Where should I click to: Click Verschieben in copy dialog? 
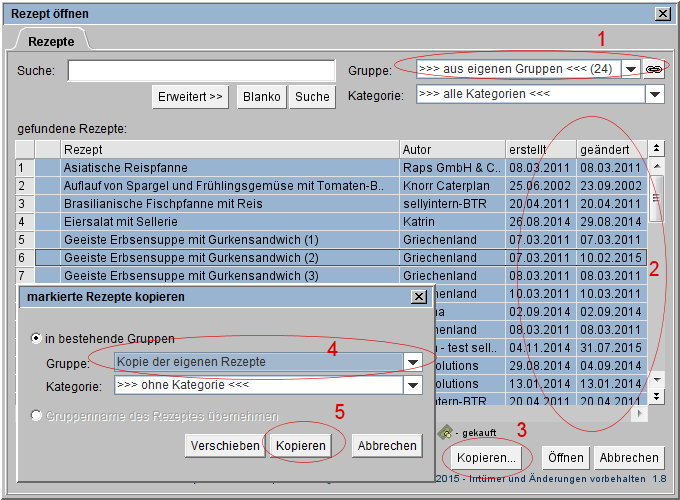pos(225,445)
